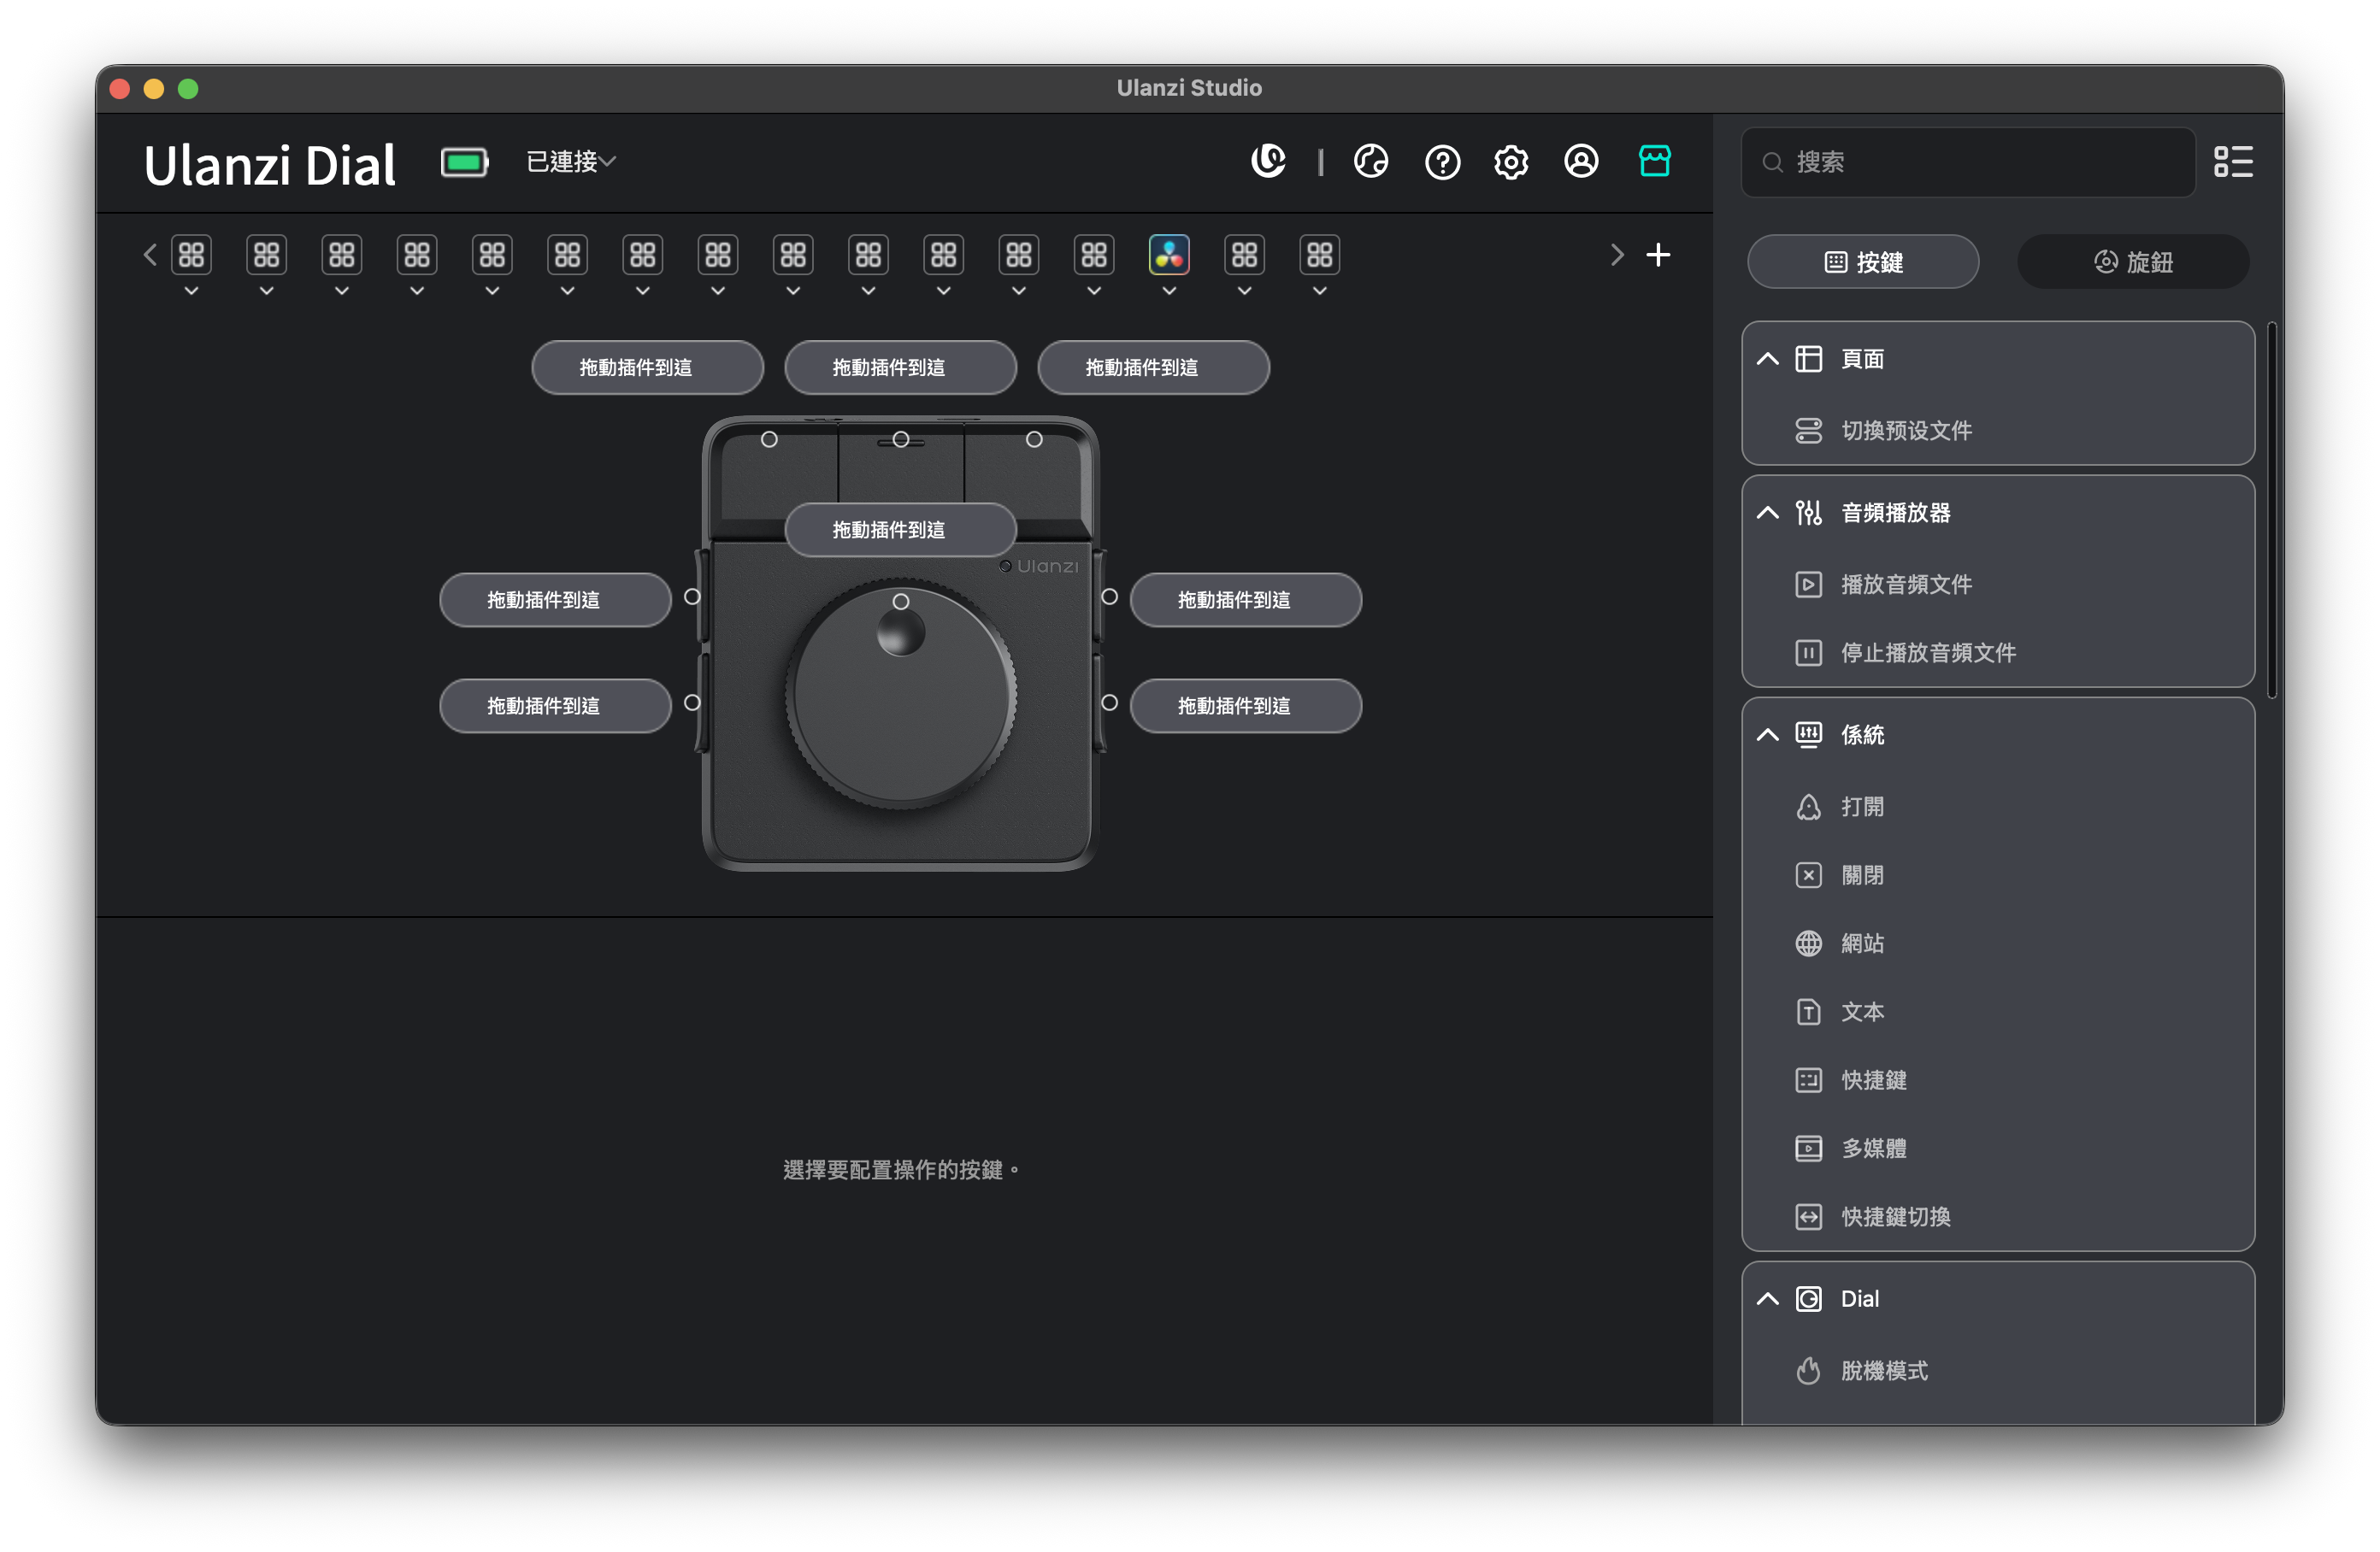Select the upper-right side 拖動插件到這 slot
The height and width of the screenshot is (1552, 2380).
click(x=1245, y=599)
